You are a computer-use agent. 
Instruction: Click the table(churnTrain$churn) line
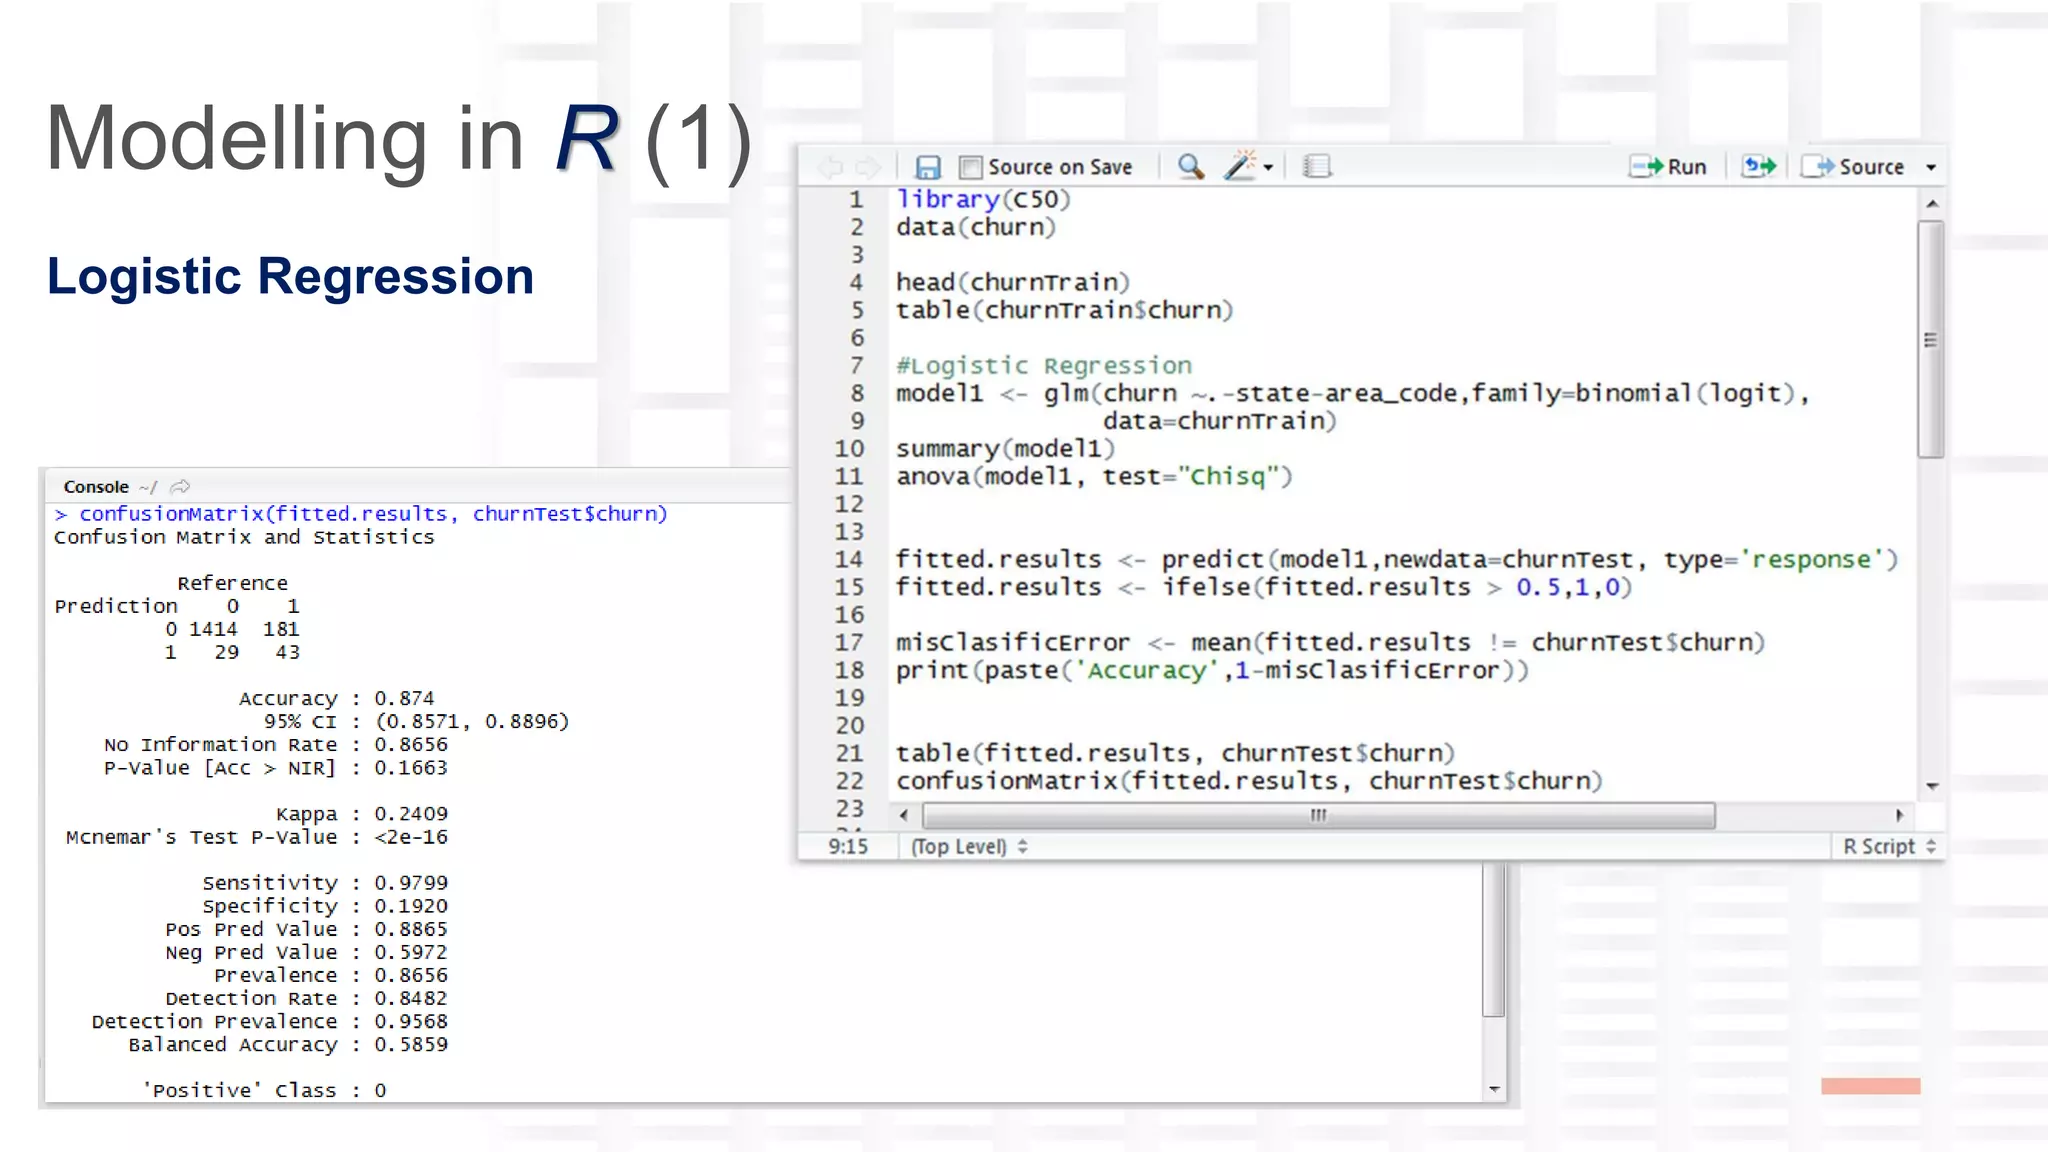pos(1065,311)
